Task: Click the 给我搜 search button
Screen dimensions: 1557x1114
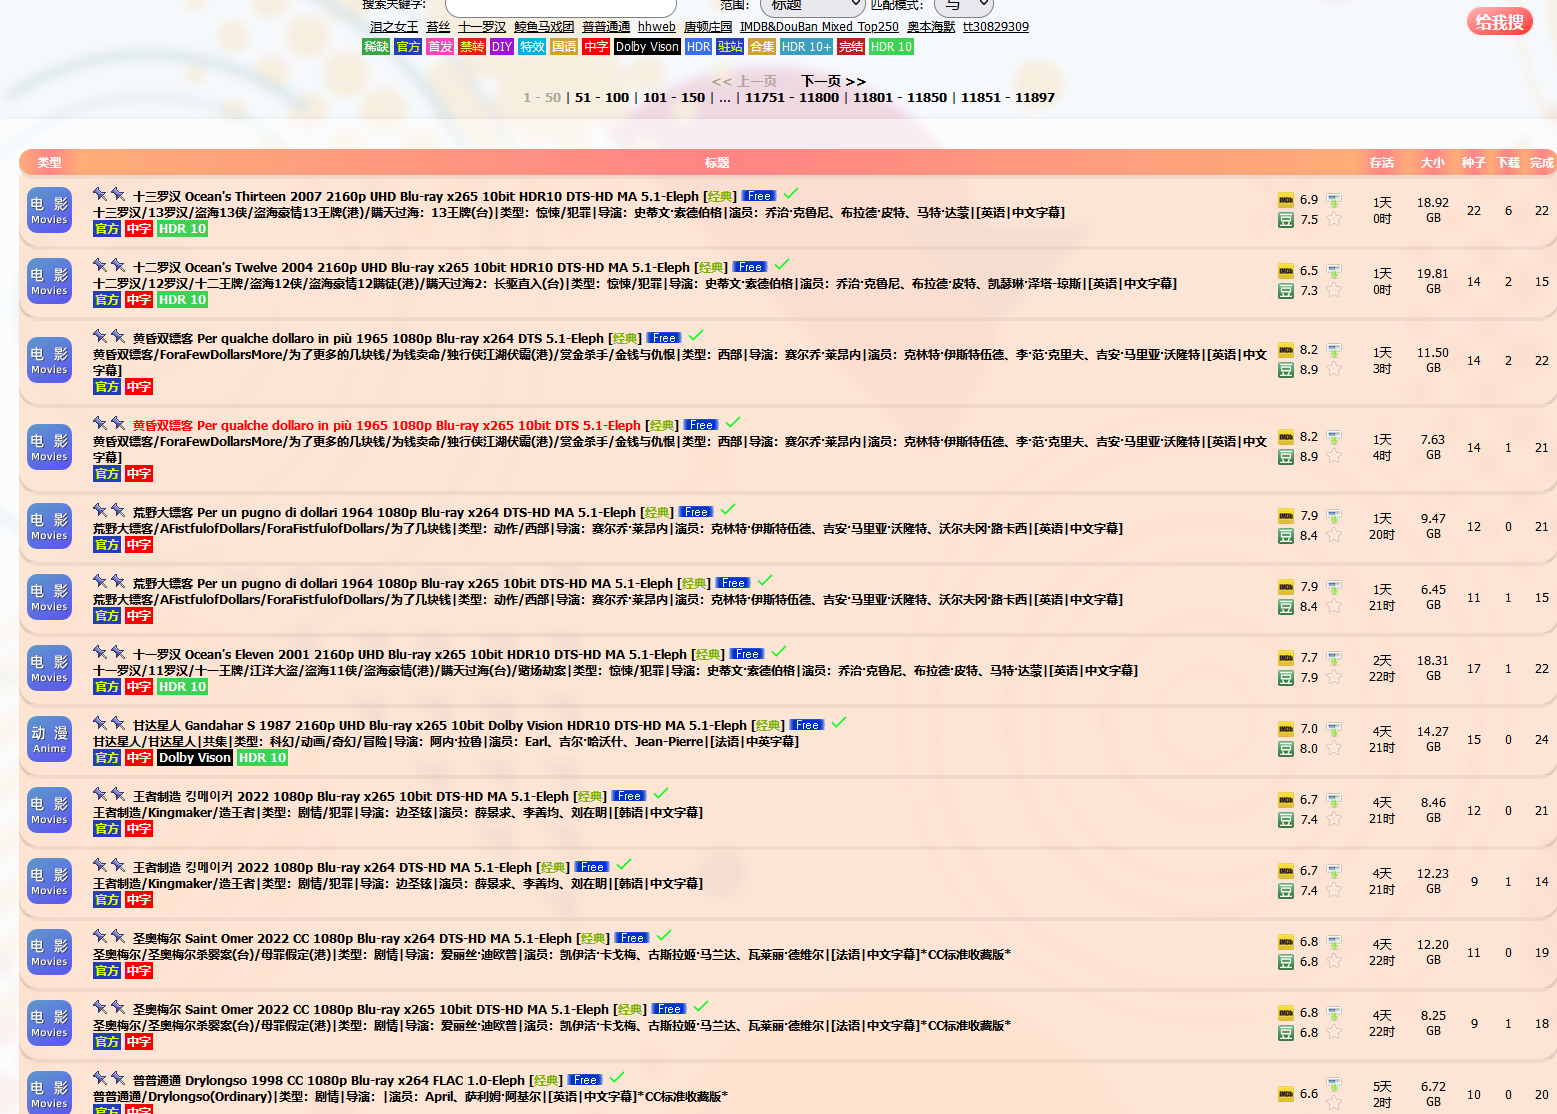Action: (x=1499, y=21)
